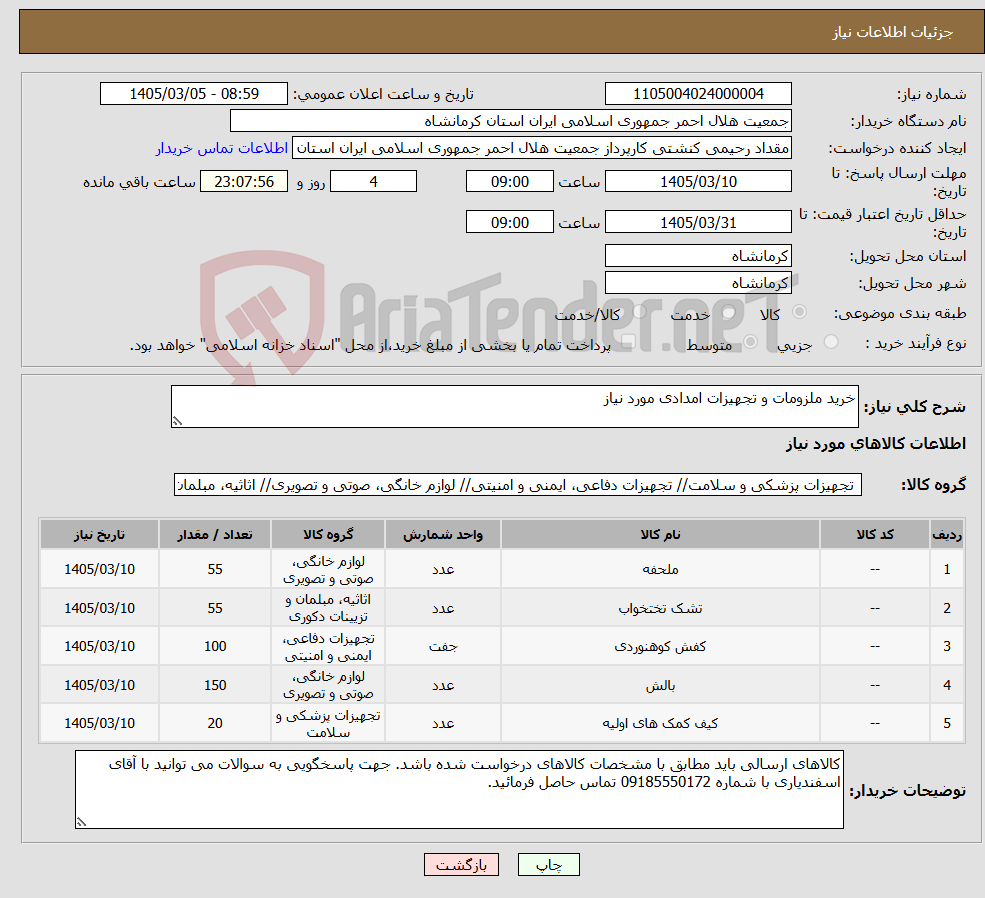Grab the buyer notes resize handle
Image resolution: width=985 pixels, height=898 pixels.
(x=81, y=822)
